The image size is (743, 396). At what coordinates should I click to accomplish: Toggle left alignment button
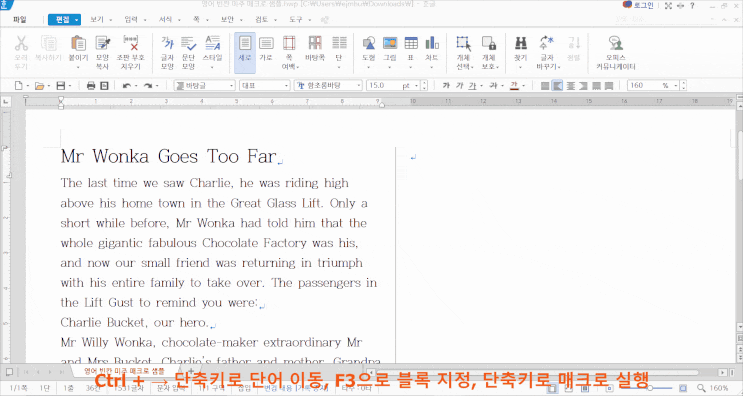[558, 86]
